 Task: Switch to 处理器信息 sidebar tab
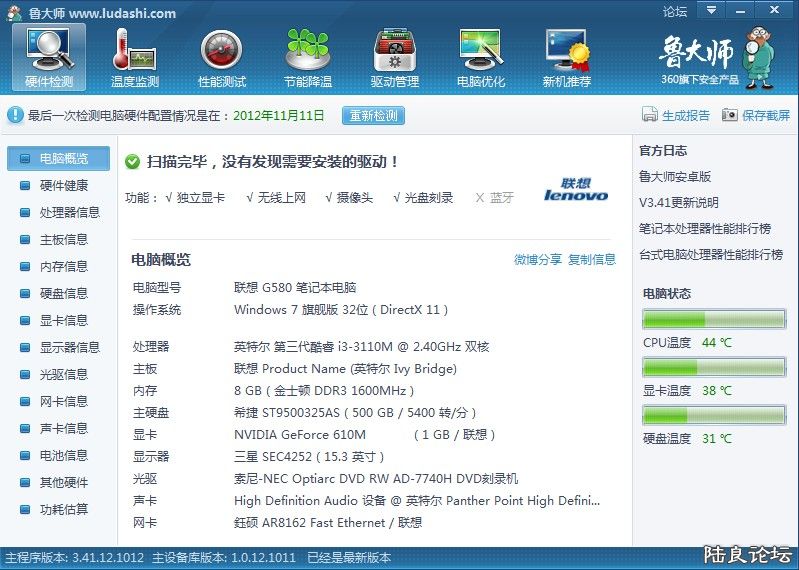coord(69,212)
